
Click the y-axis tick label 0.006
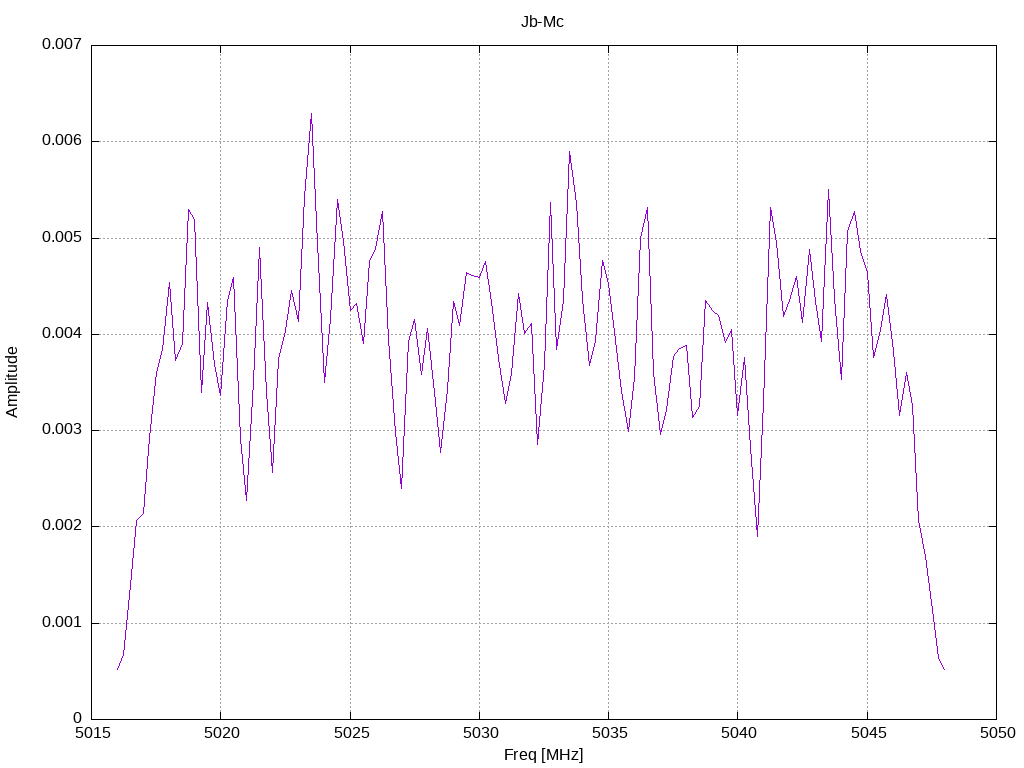[62, 140]
